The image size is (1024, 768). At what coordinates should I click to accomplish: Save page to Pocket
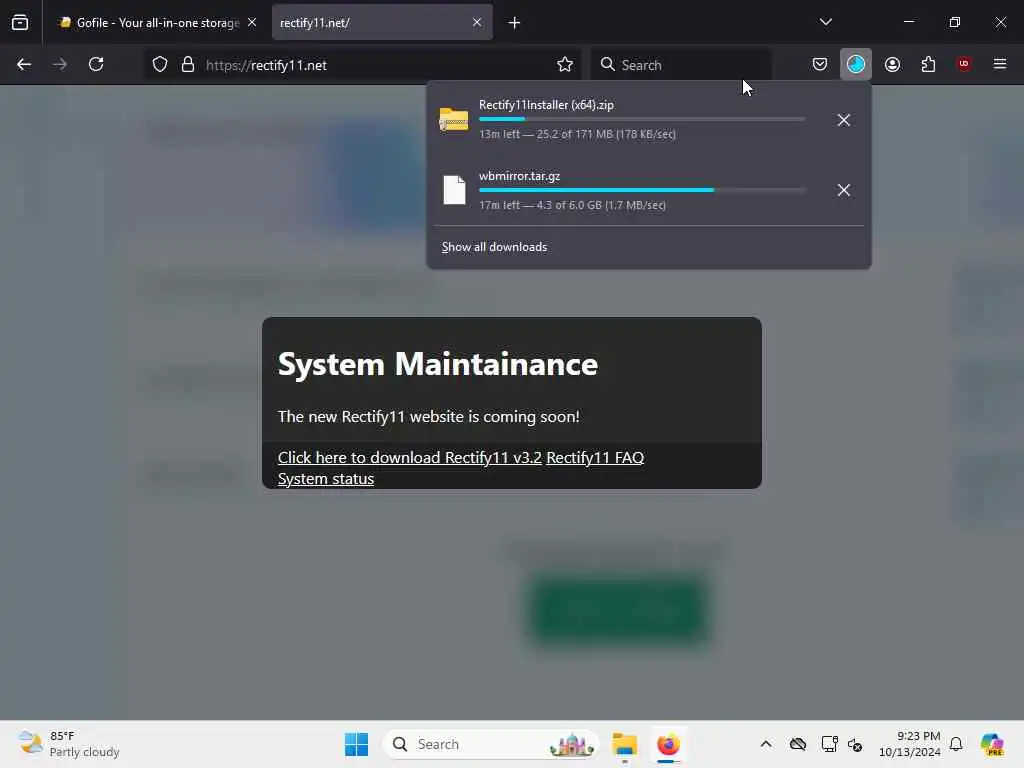(x=820, y=64)
